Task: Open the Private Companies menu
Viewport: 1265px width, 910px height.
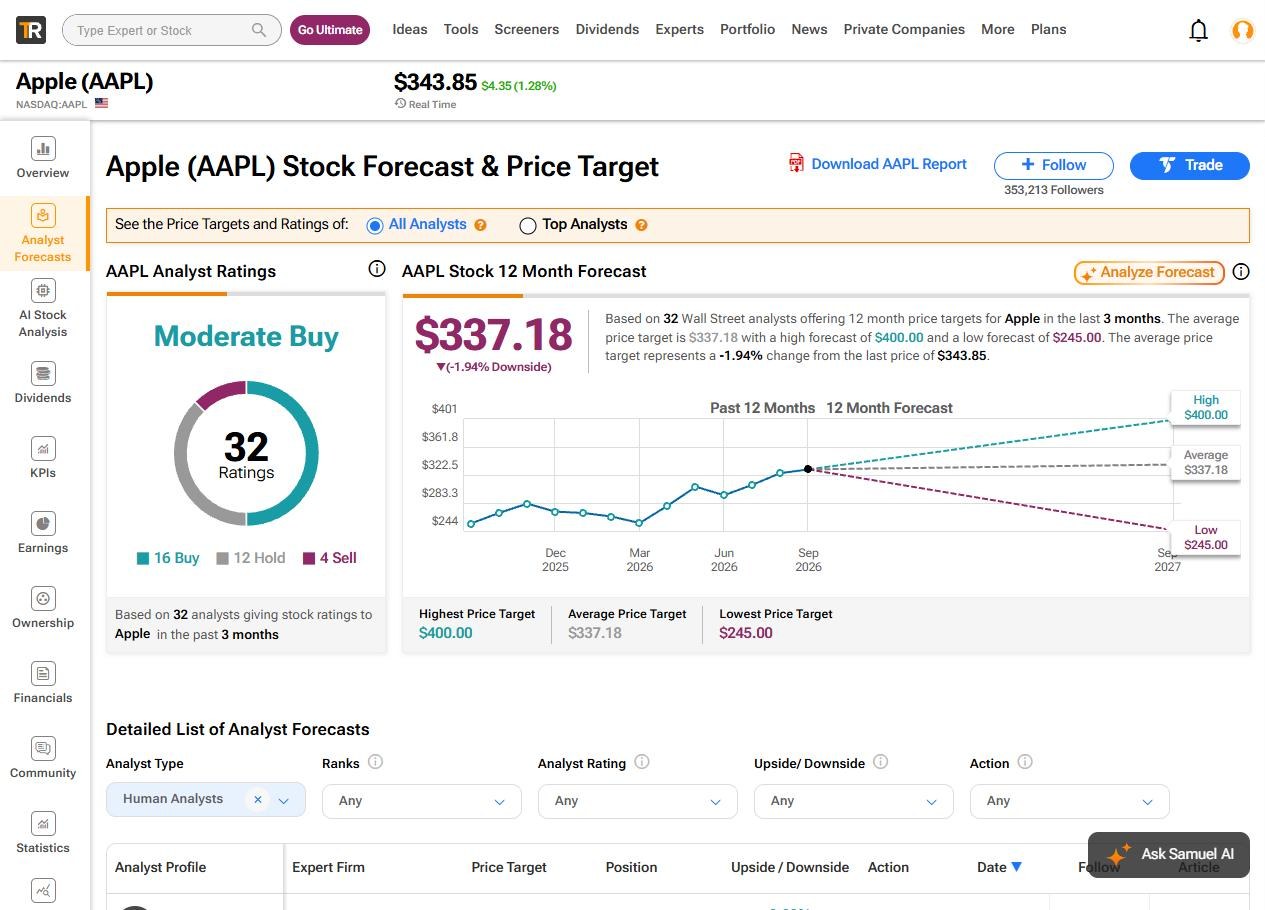Action: coord(904,29)
